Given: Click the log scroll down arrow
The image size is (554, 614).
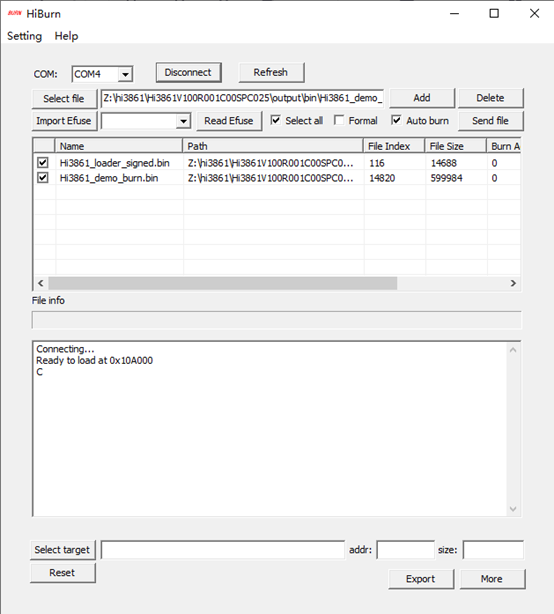Looking at the screenshot, I should tap(513, 509).
